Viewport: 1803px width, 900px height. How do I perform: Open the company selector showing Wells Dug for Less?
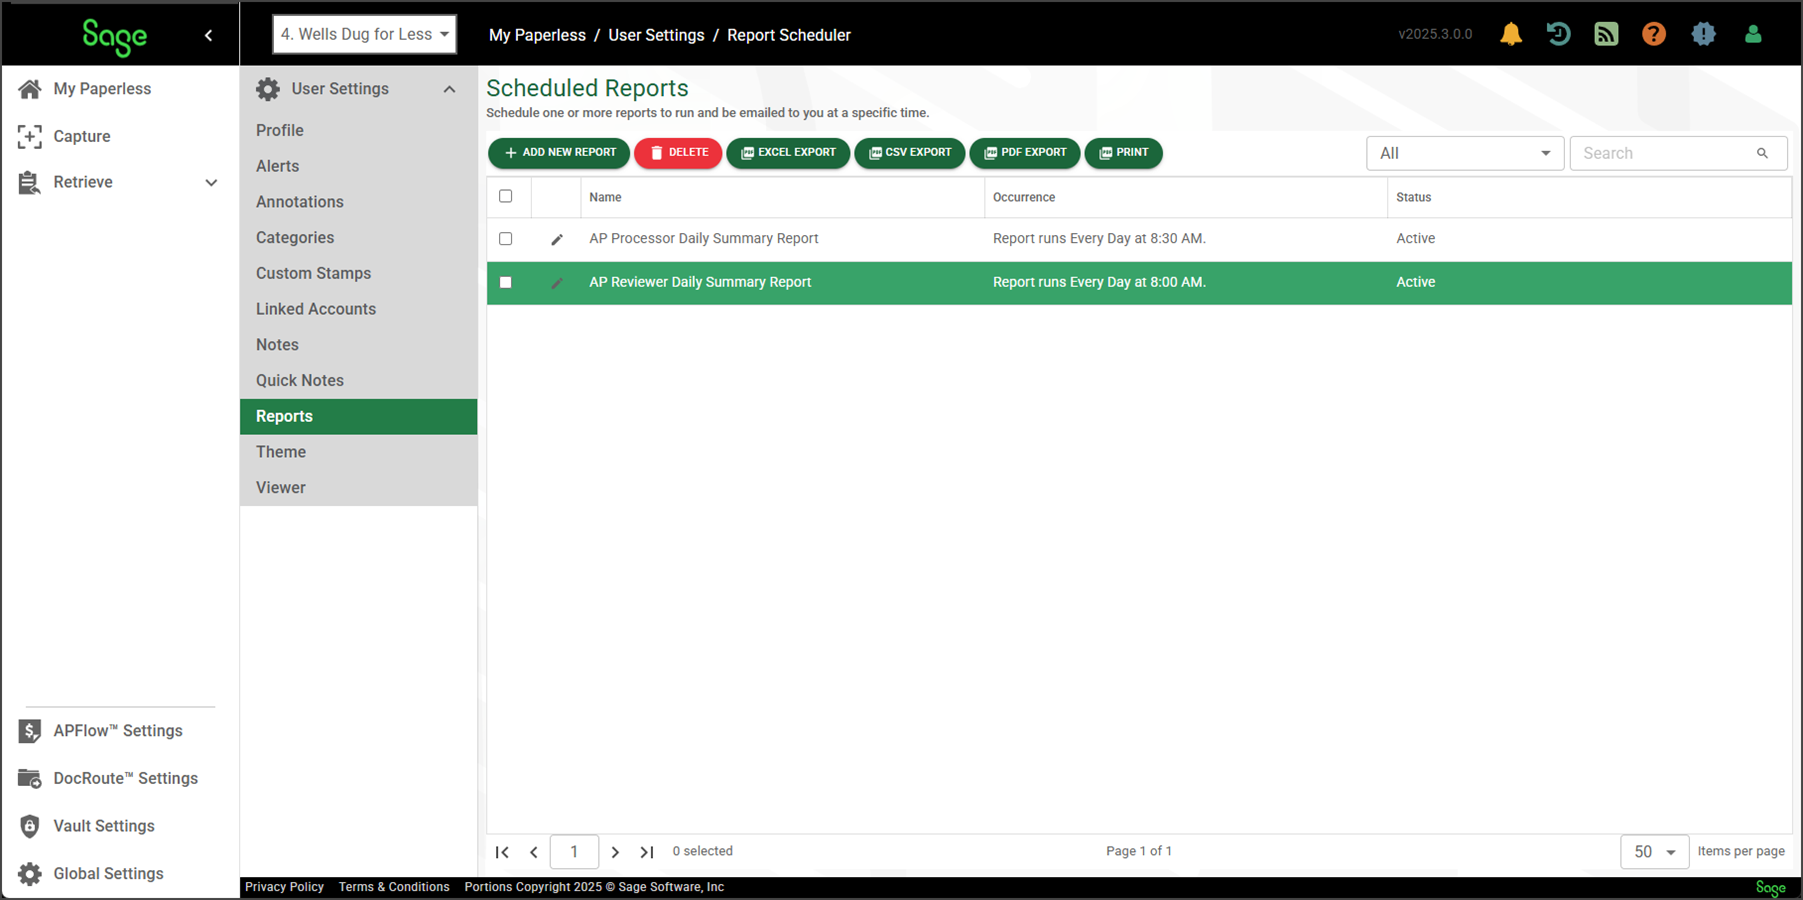click(x=363, y=33)
